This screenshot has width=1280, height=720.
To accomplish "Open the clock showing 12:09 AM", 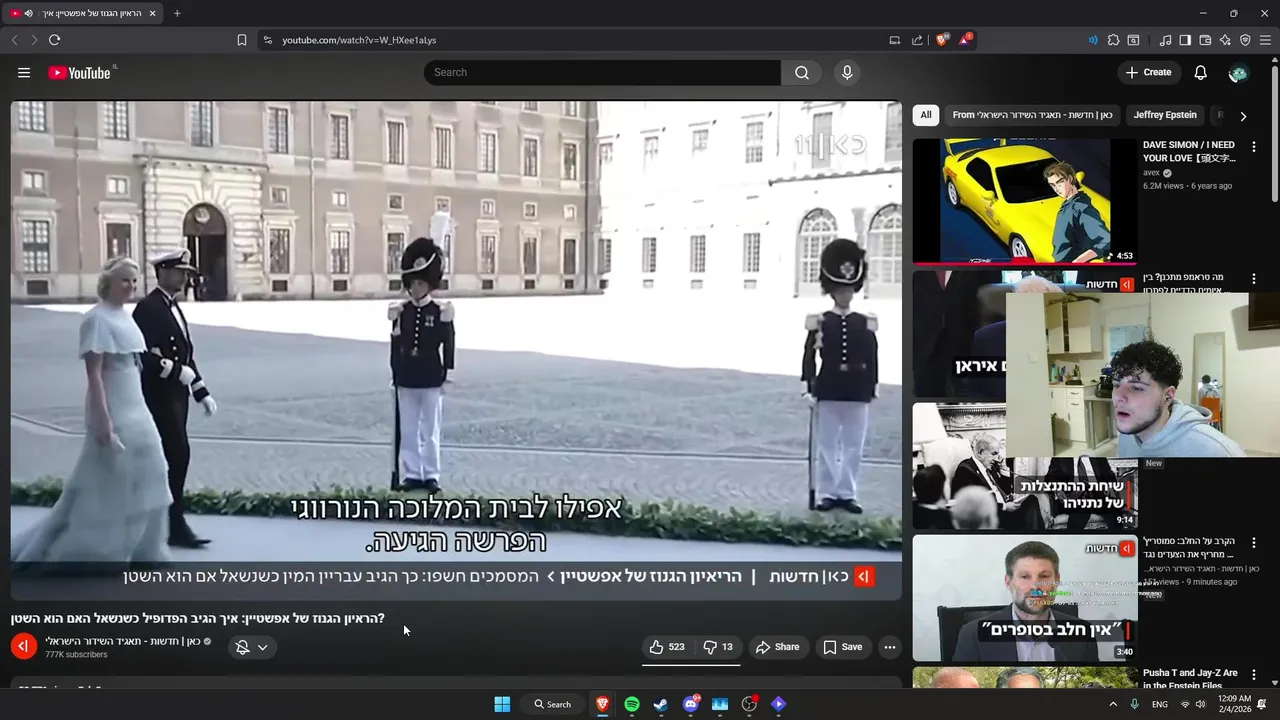I will click(x=1235, y=704).
